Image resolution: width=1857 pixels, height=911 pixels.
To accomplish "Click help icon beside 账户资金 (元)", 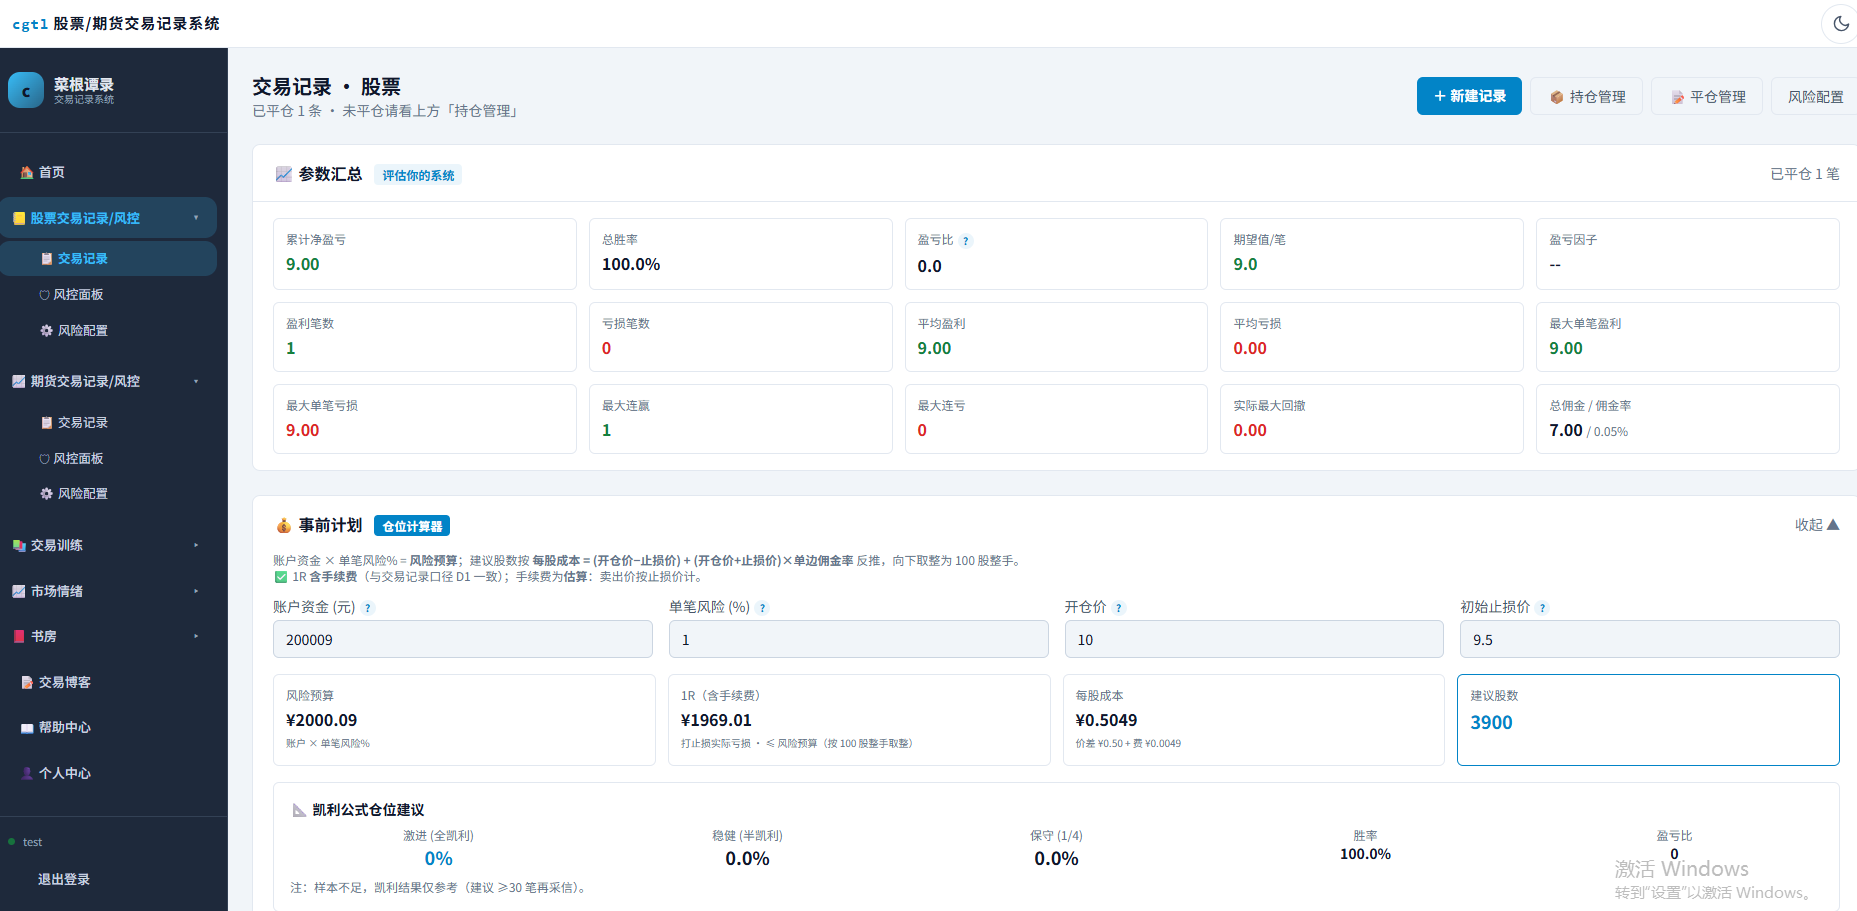I will coord(368,608).
